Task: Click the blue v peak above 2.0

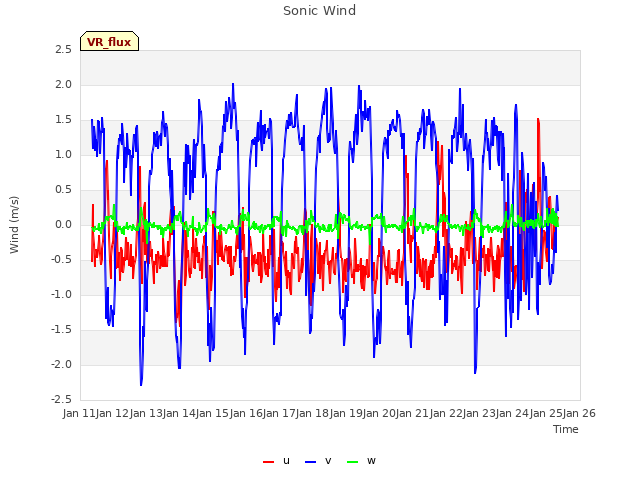Action: [233, 85]
